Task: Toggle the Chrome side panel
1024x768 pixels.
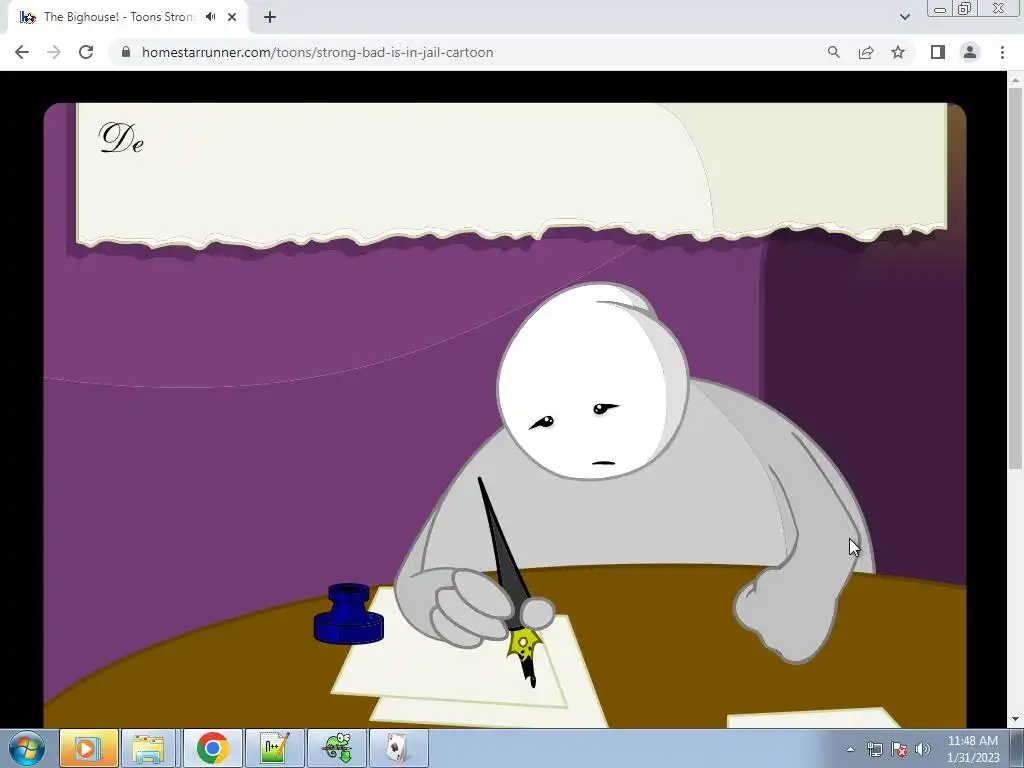Action: pyautogui.click(x=938, y=52)
